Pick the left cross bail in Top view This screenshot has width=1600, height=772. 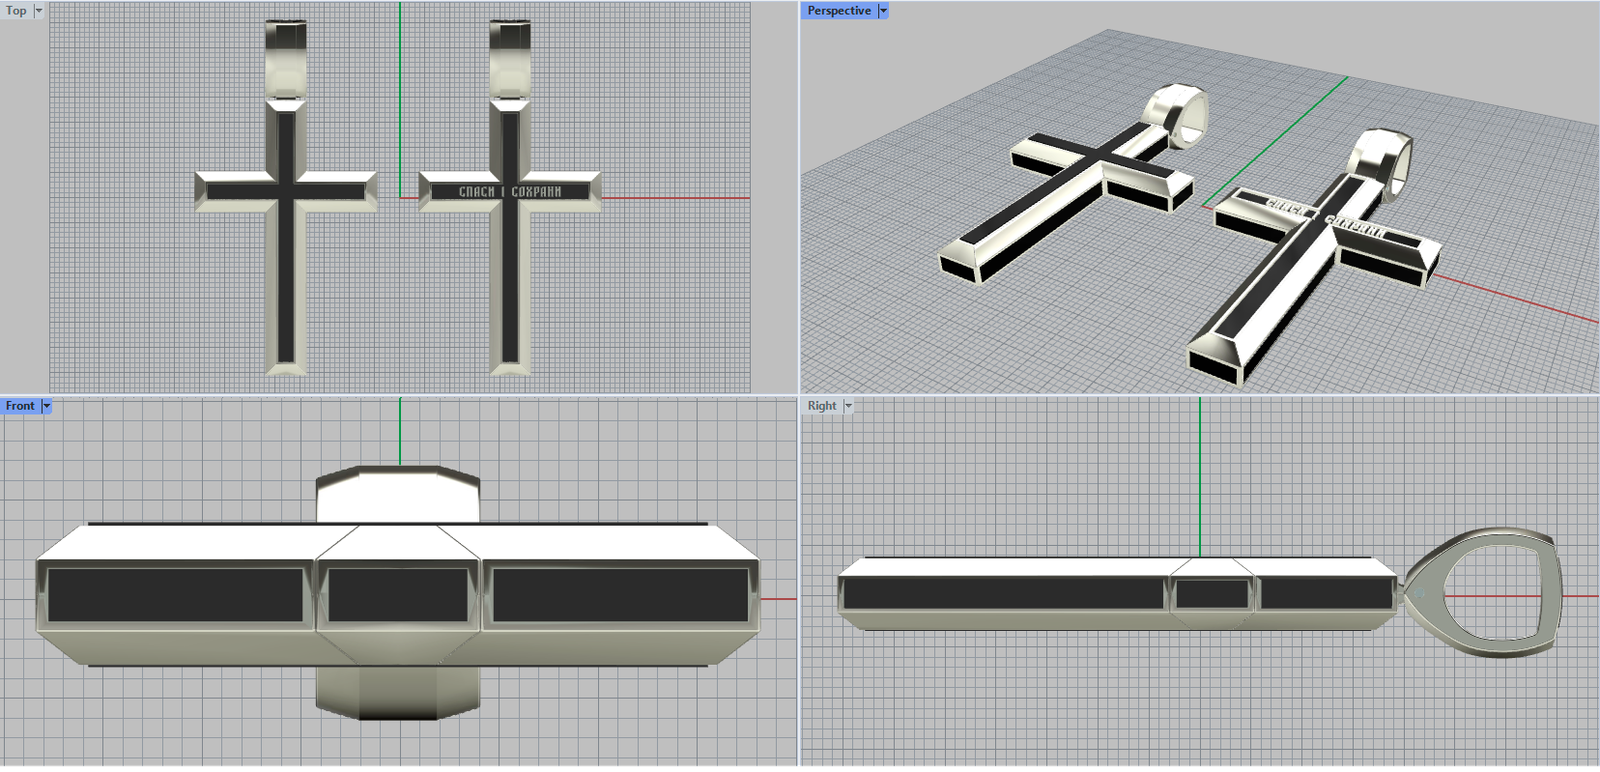286,60
